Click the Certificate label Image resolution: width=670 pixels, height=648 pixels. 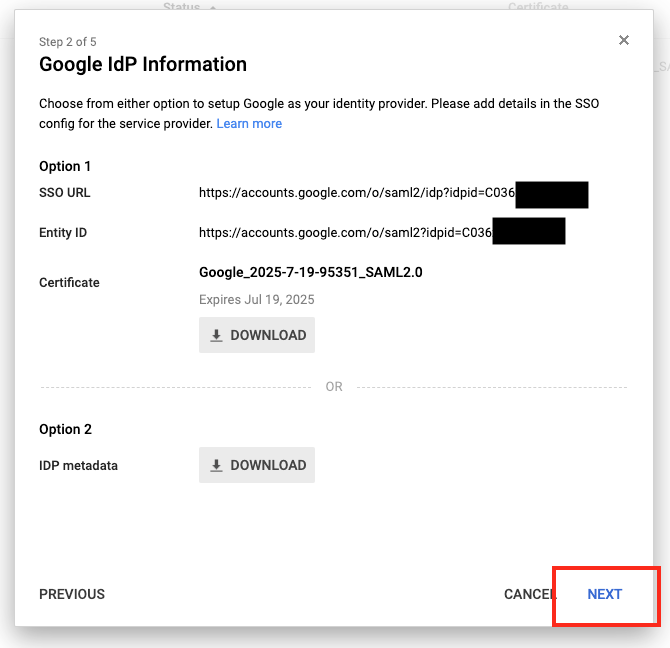(x=69, y=282)
